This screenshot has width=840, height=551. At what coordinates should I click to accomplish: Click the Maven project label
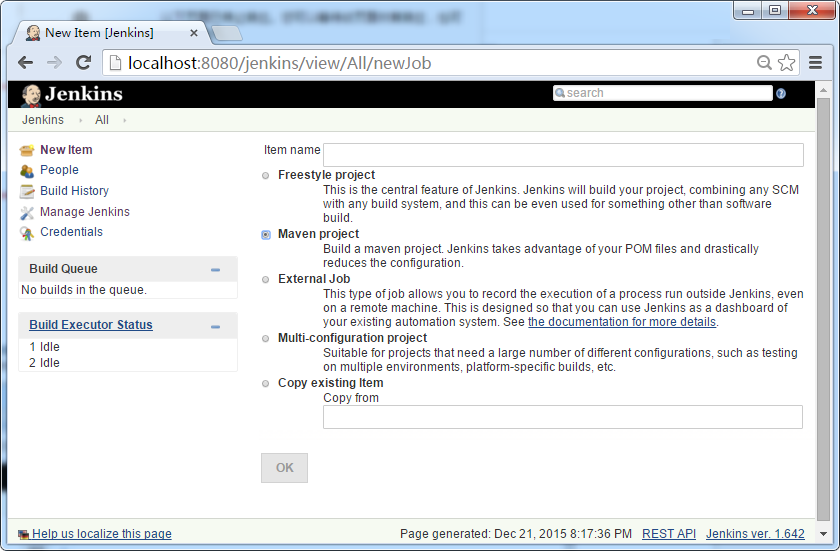pyautogui.click(x=318, y=234)
